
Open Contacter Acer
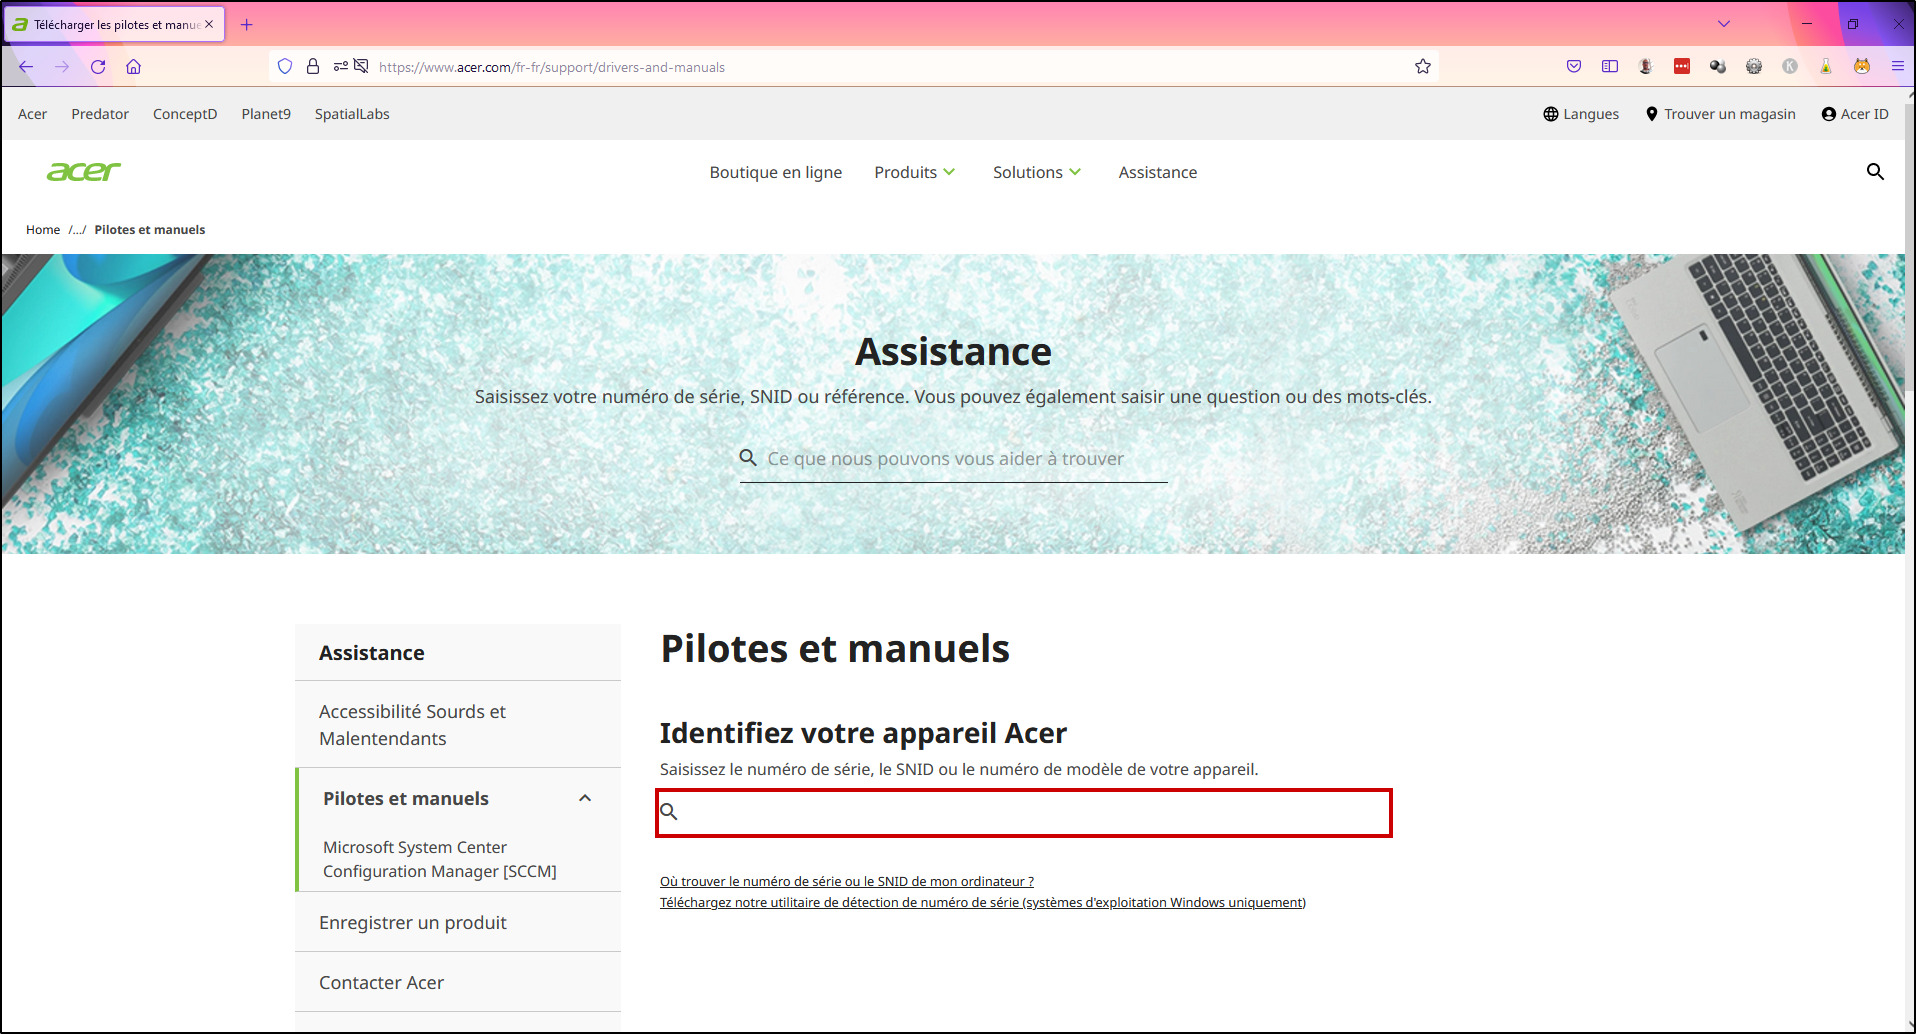pos(381,983)
